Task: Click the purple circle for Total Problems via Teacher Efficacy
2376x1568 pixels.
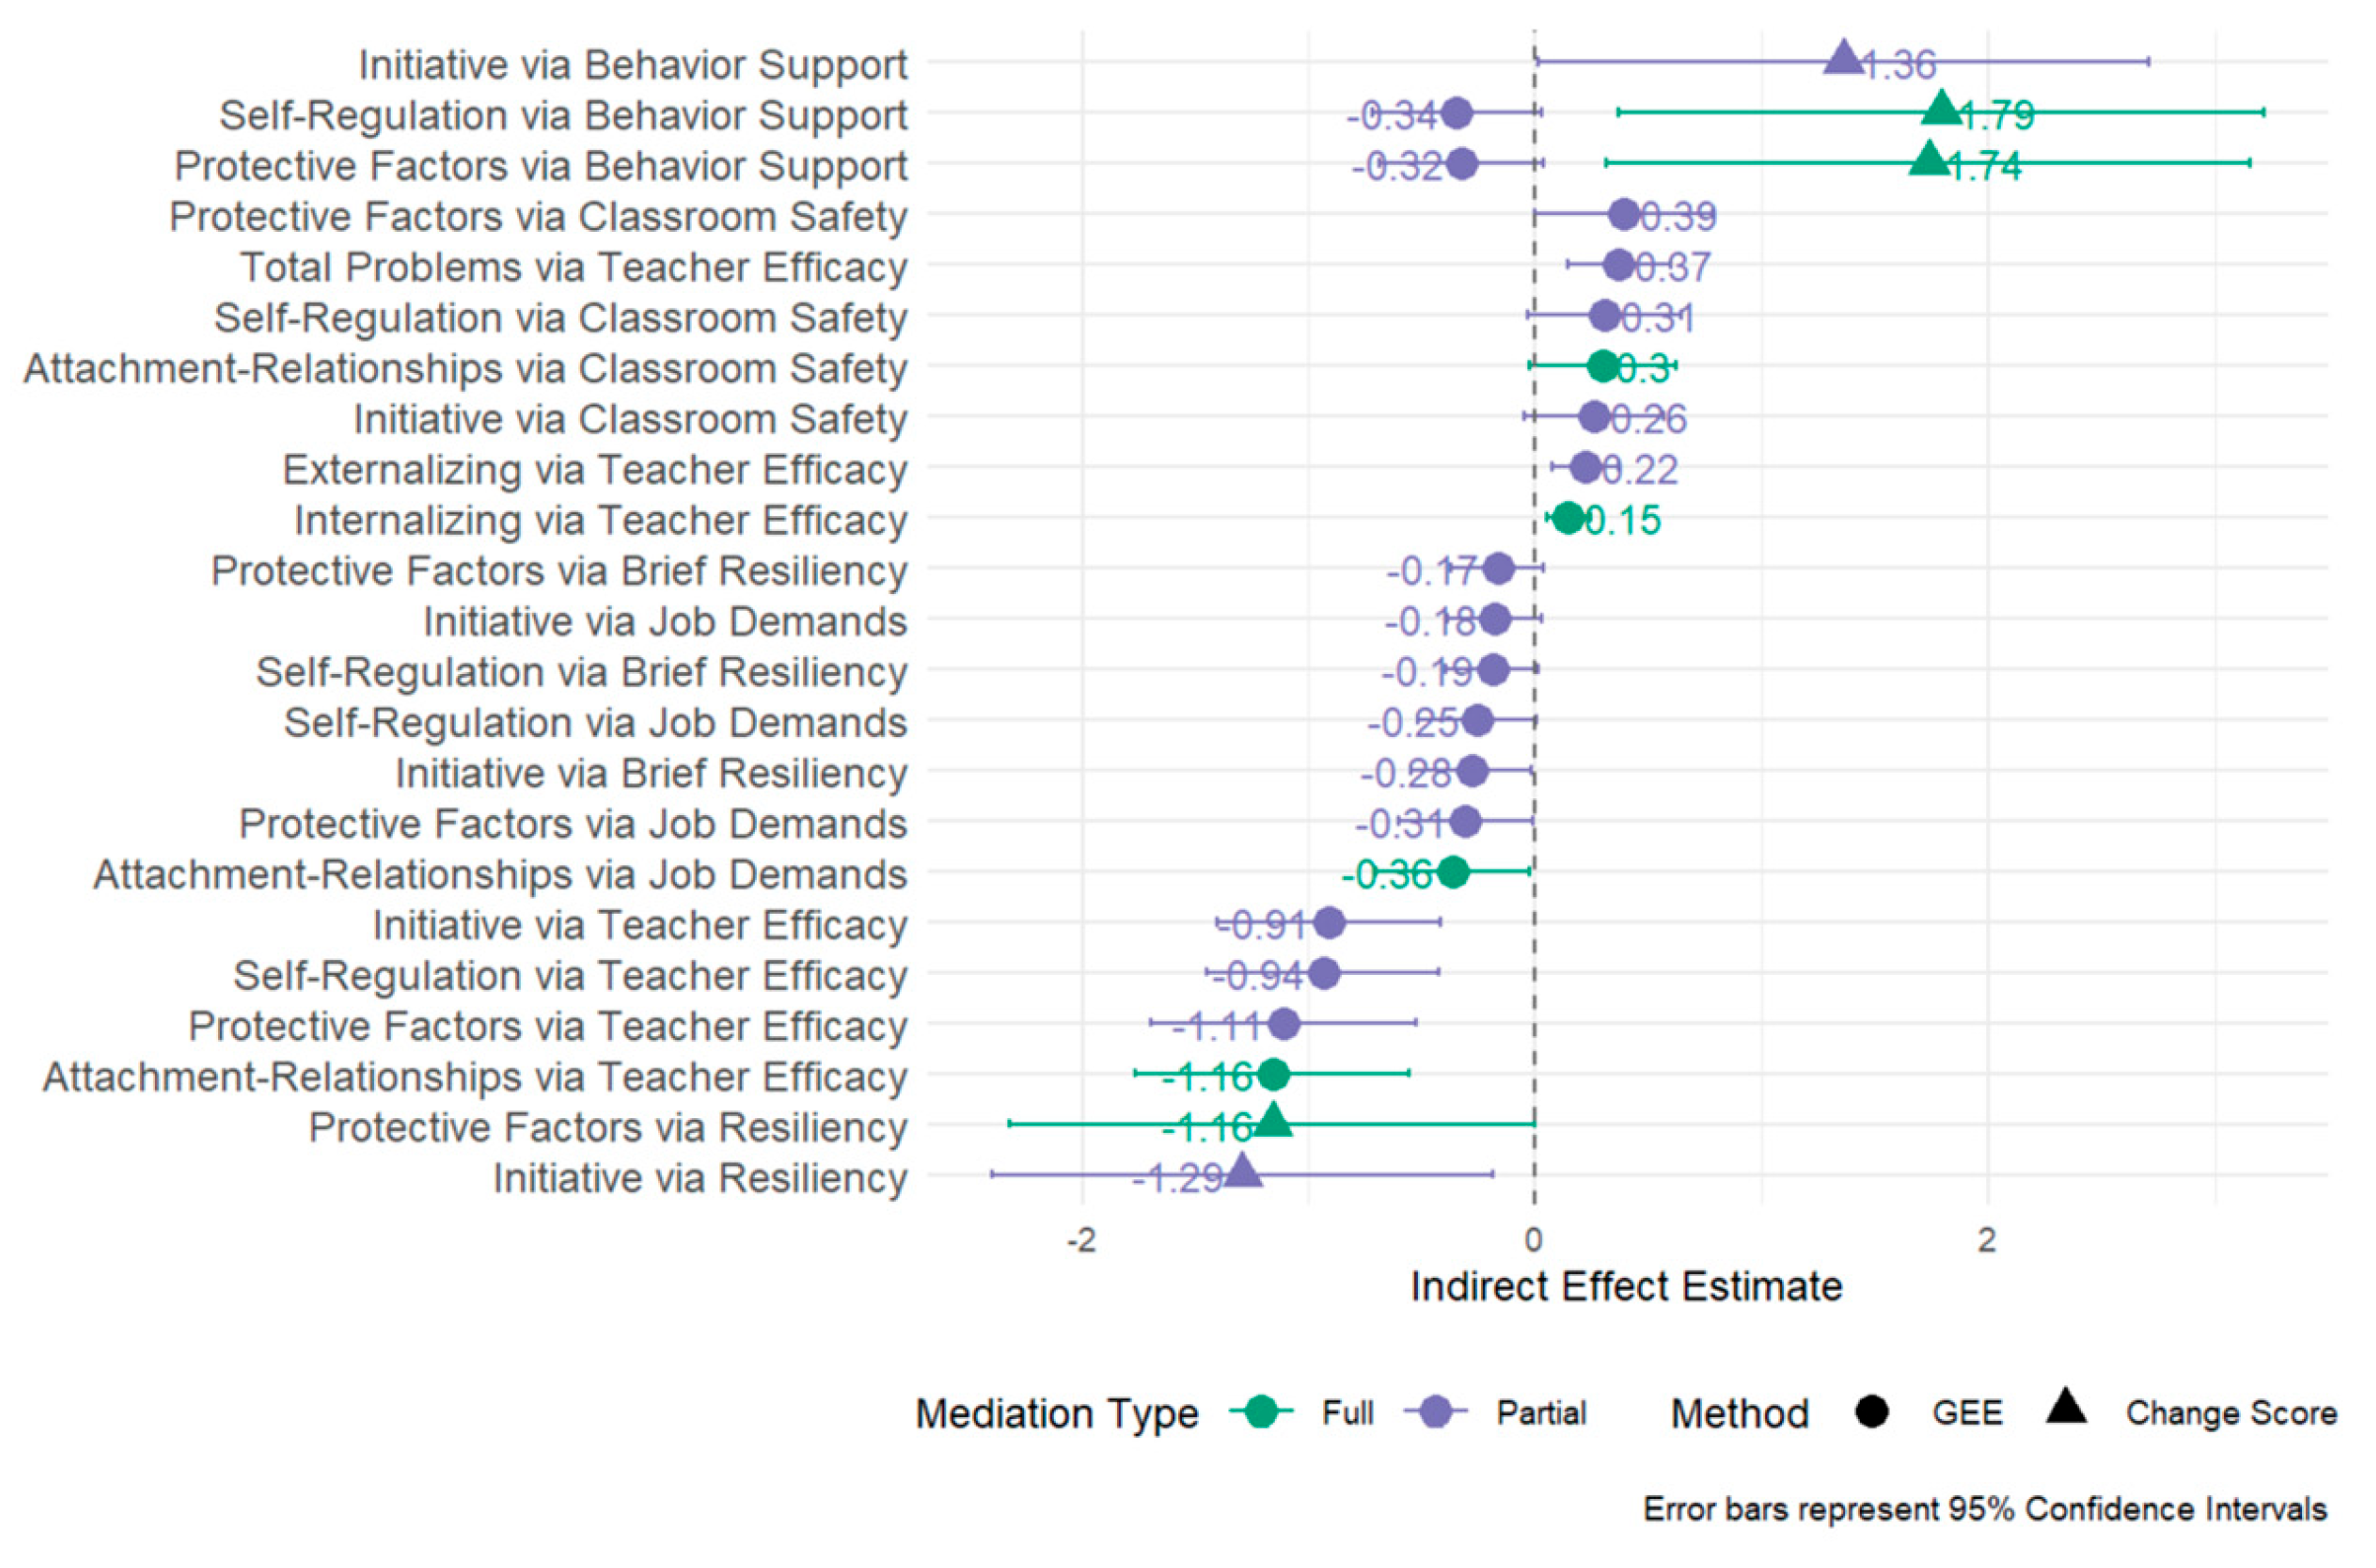Action: coord(1618,265)
